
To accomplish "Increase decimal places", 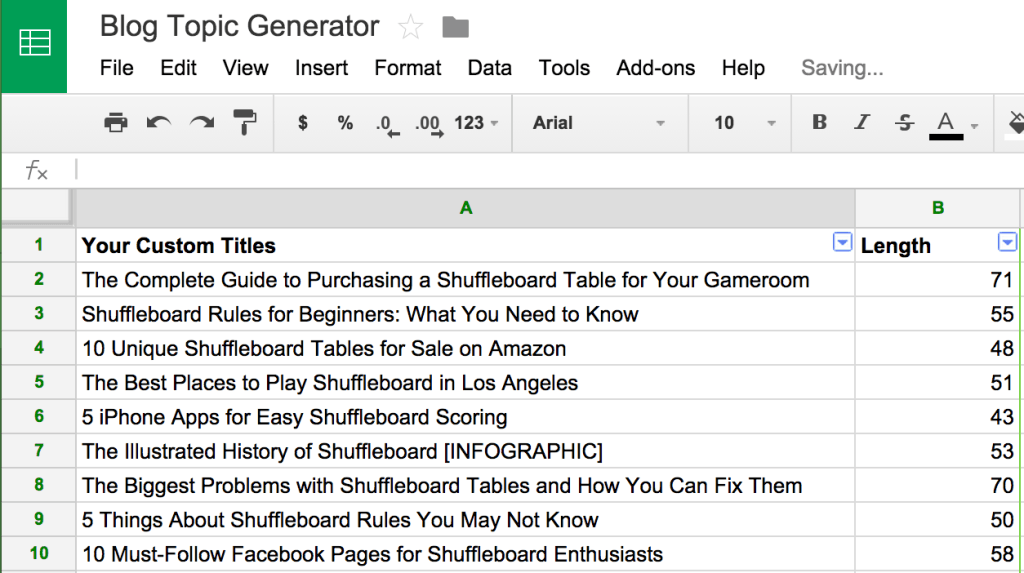I will tap(429, 124).
